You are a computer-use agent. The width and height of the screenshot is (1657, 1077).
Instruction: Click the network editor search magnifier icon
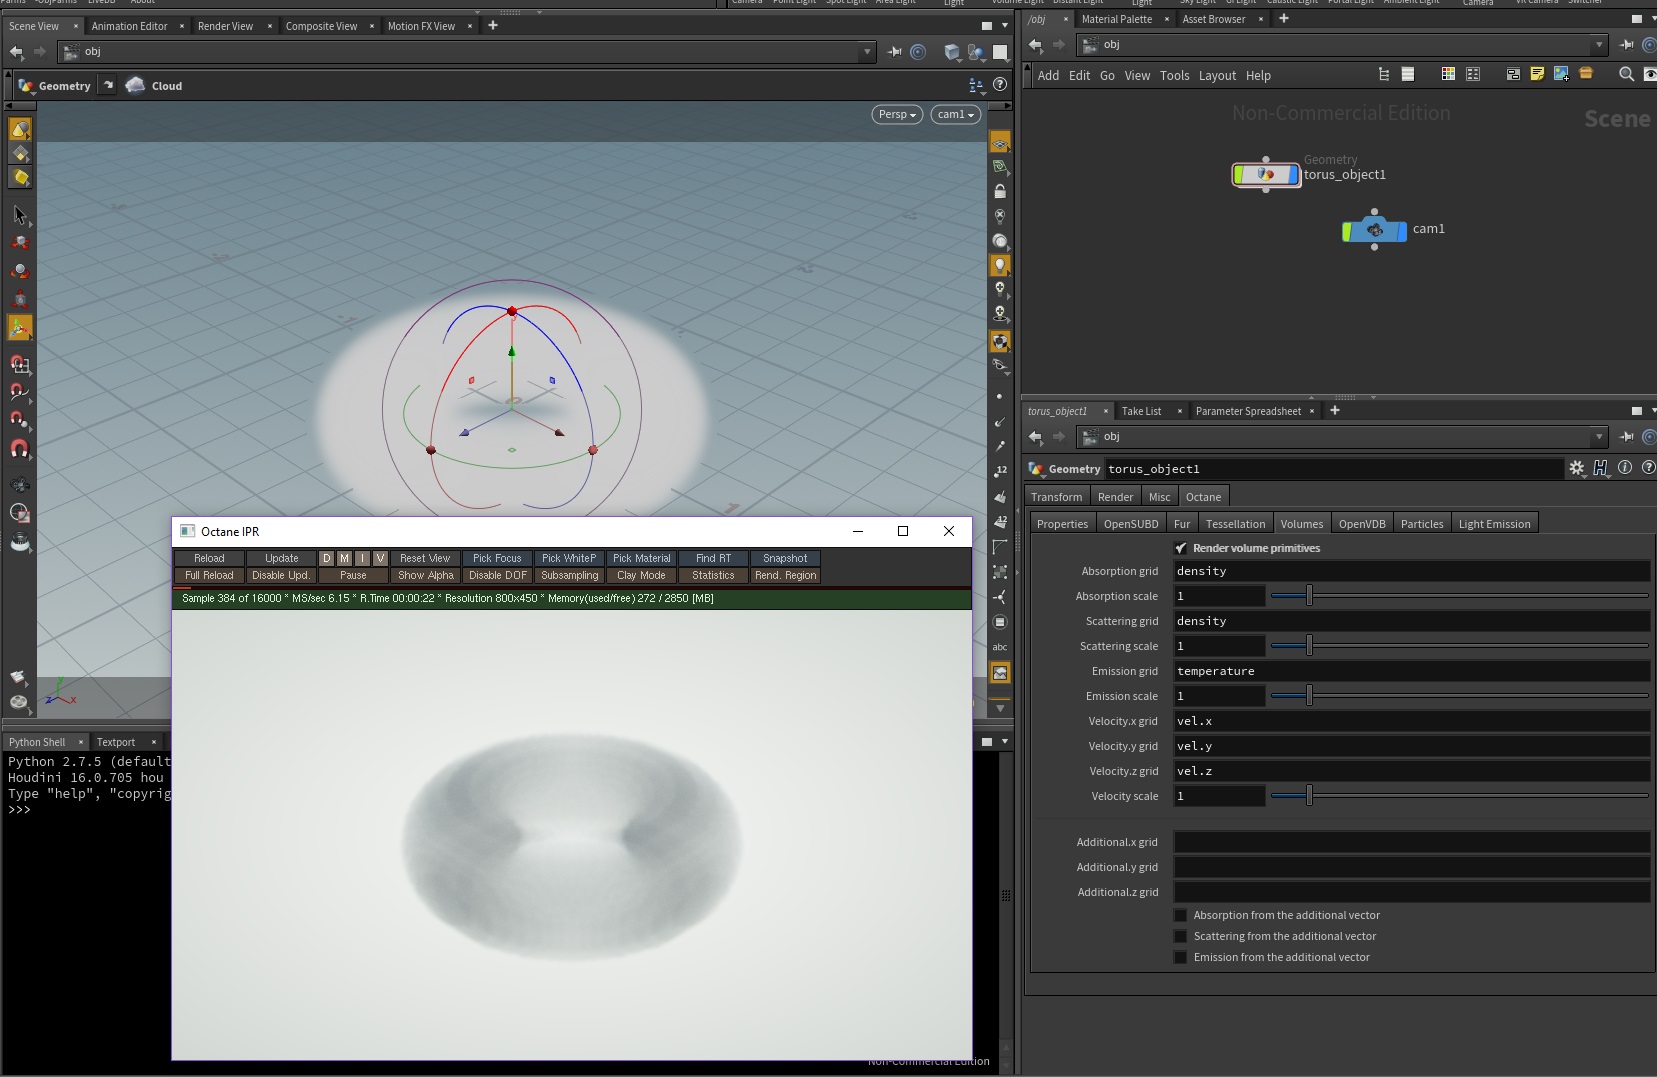[1626, 74]
